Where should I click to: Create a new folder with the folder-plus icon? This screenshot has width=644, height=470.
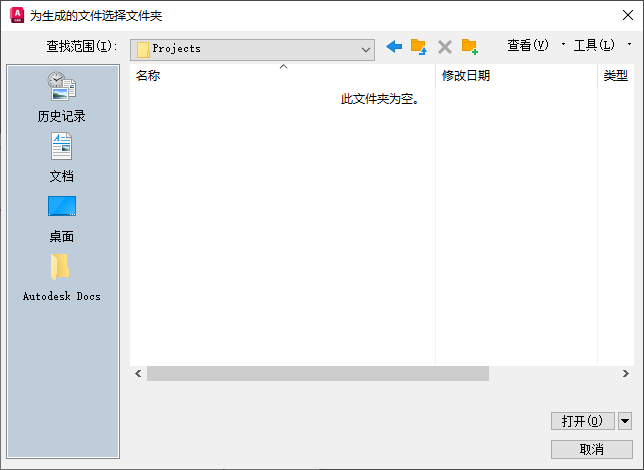470,46
